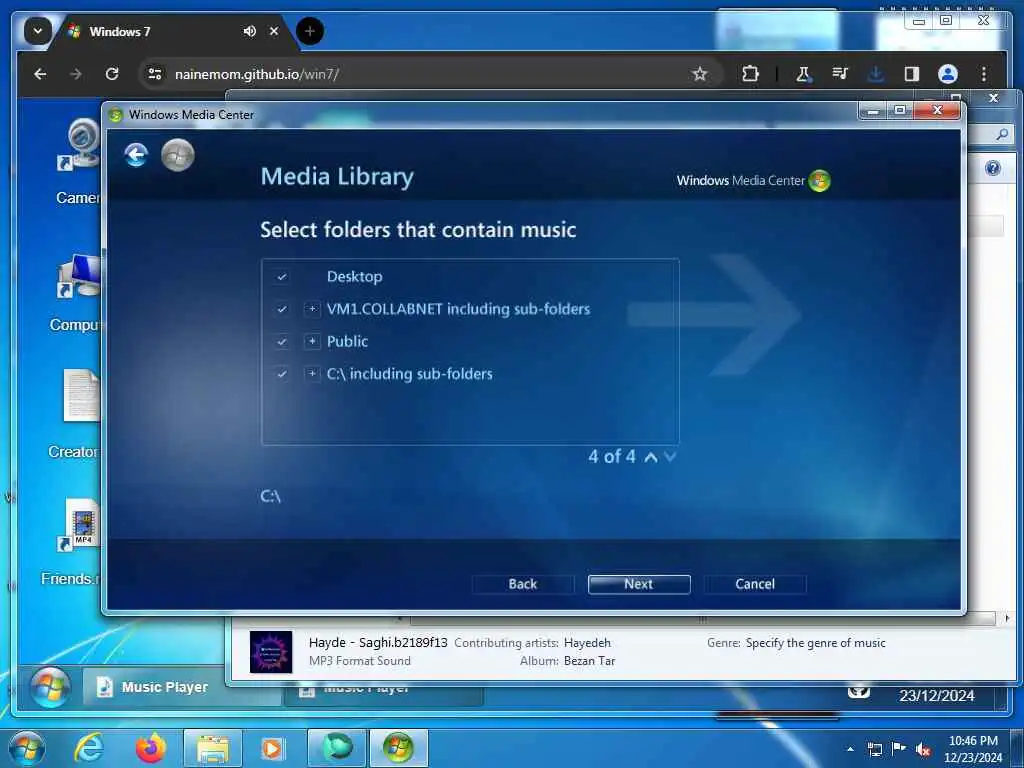Open Firefox from the taskbar
The width and height of the screenshot is (1024, 768).
pyautogui.click(x=151, y=748)
